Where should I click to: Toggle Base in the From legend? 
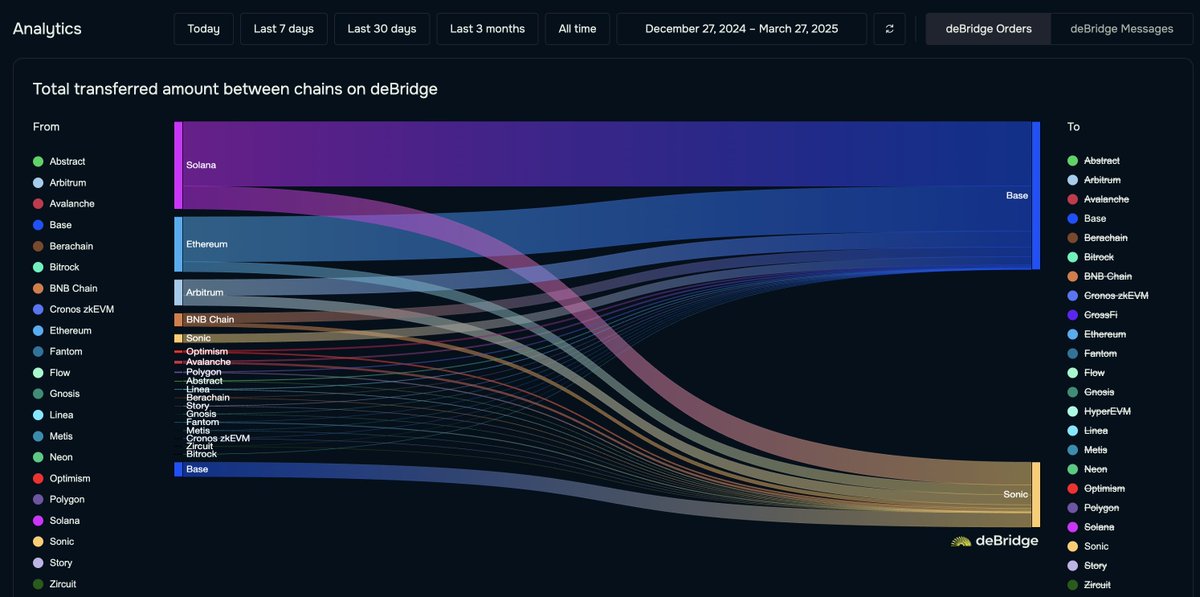[52, 225]
